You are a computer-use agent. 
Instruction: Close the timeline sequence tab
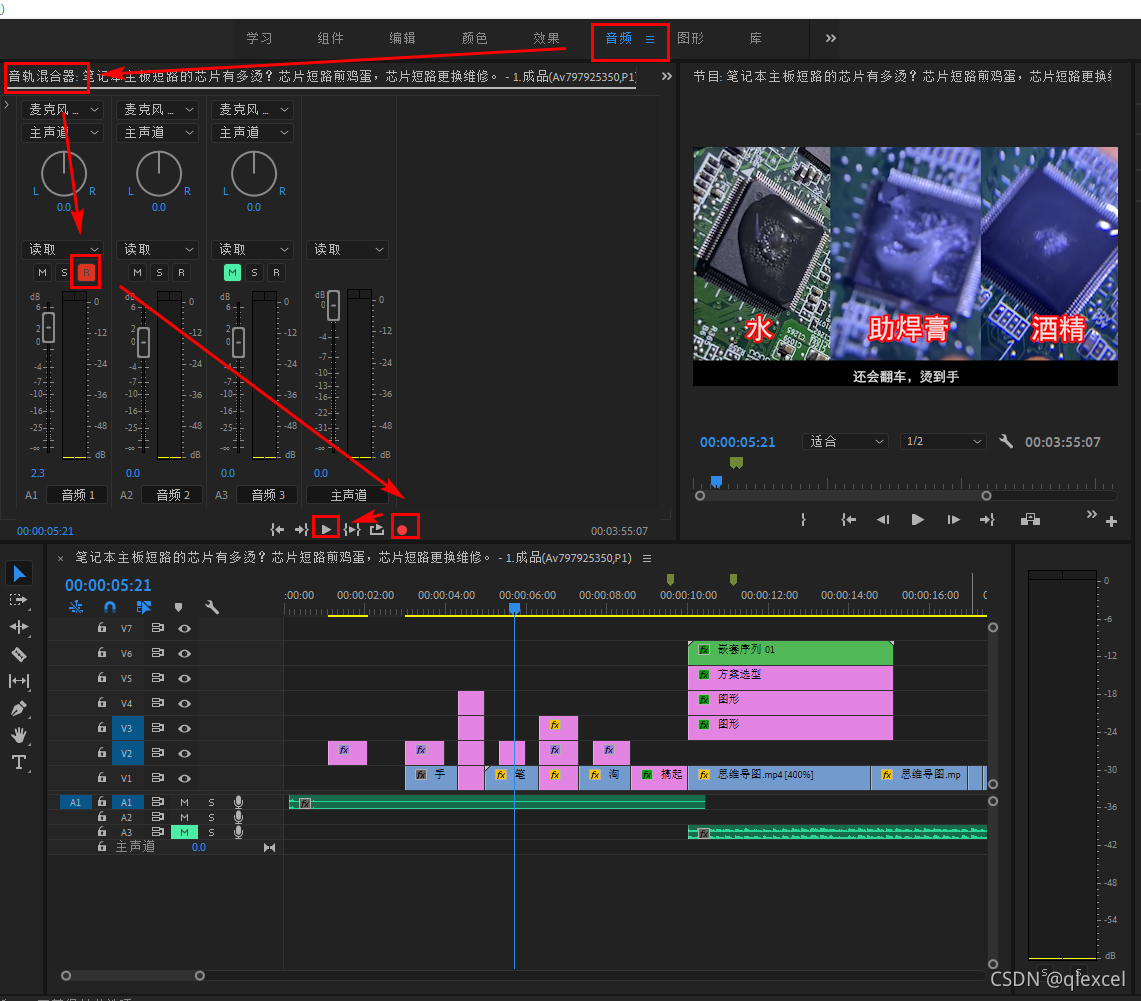point(60,559)
